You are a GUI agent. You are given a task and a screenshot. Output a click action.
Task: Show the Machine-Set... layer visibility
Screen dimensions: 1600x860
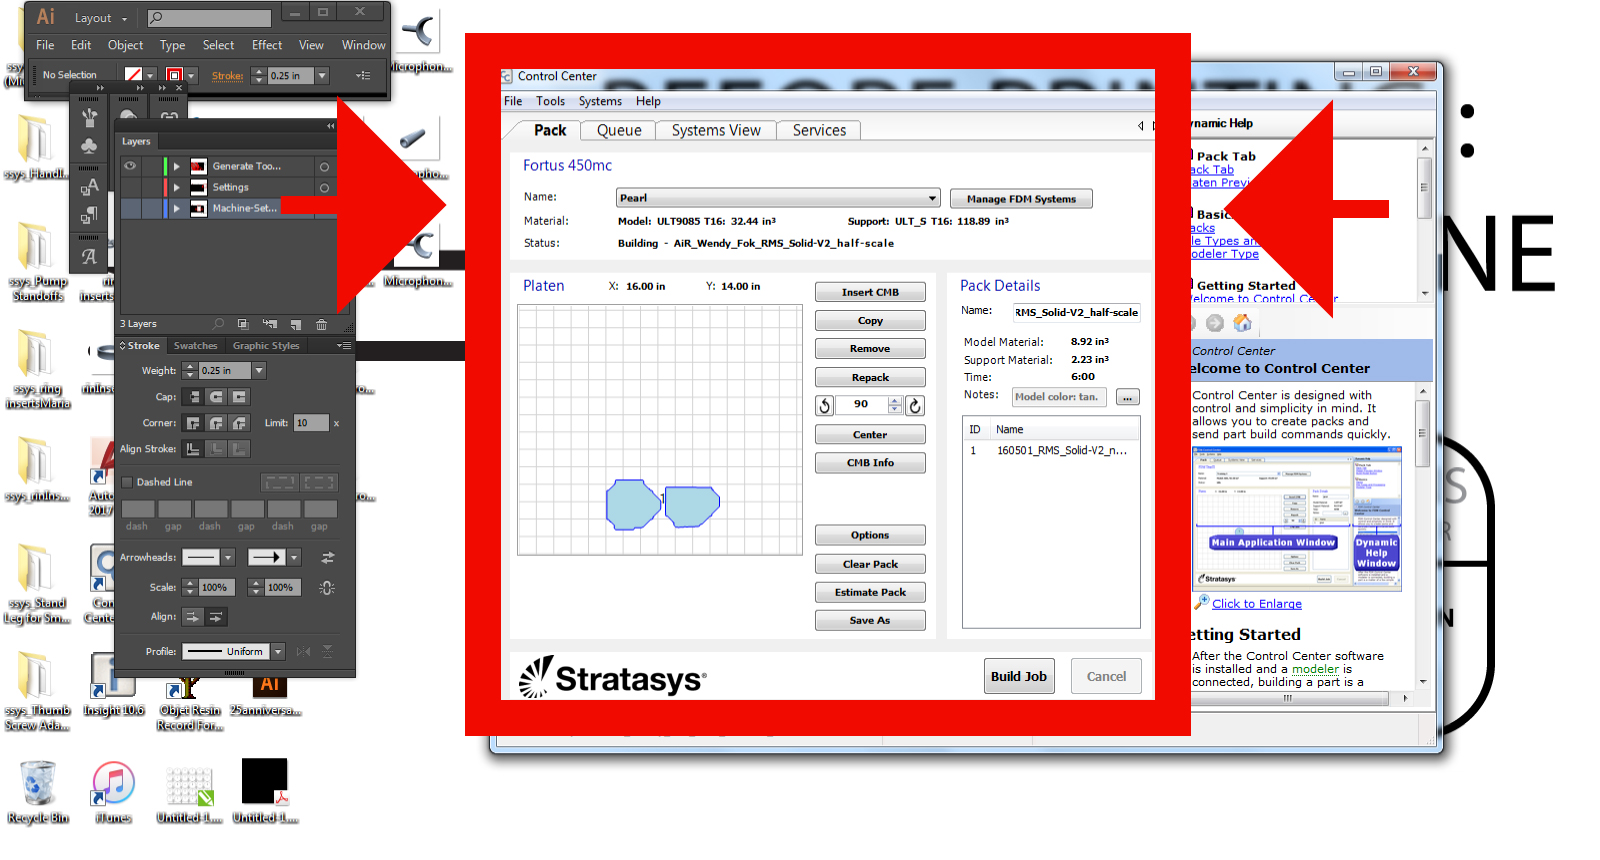click(x=130, y=208)
